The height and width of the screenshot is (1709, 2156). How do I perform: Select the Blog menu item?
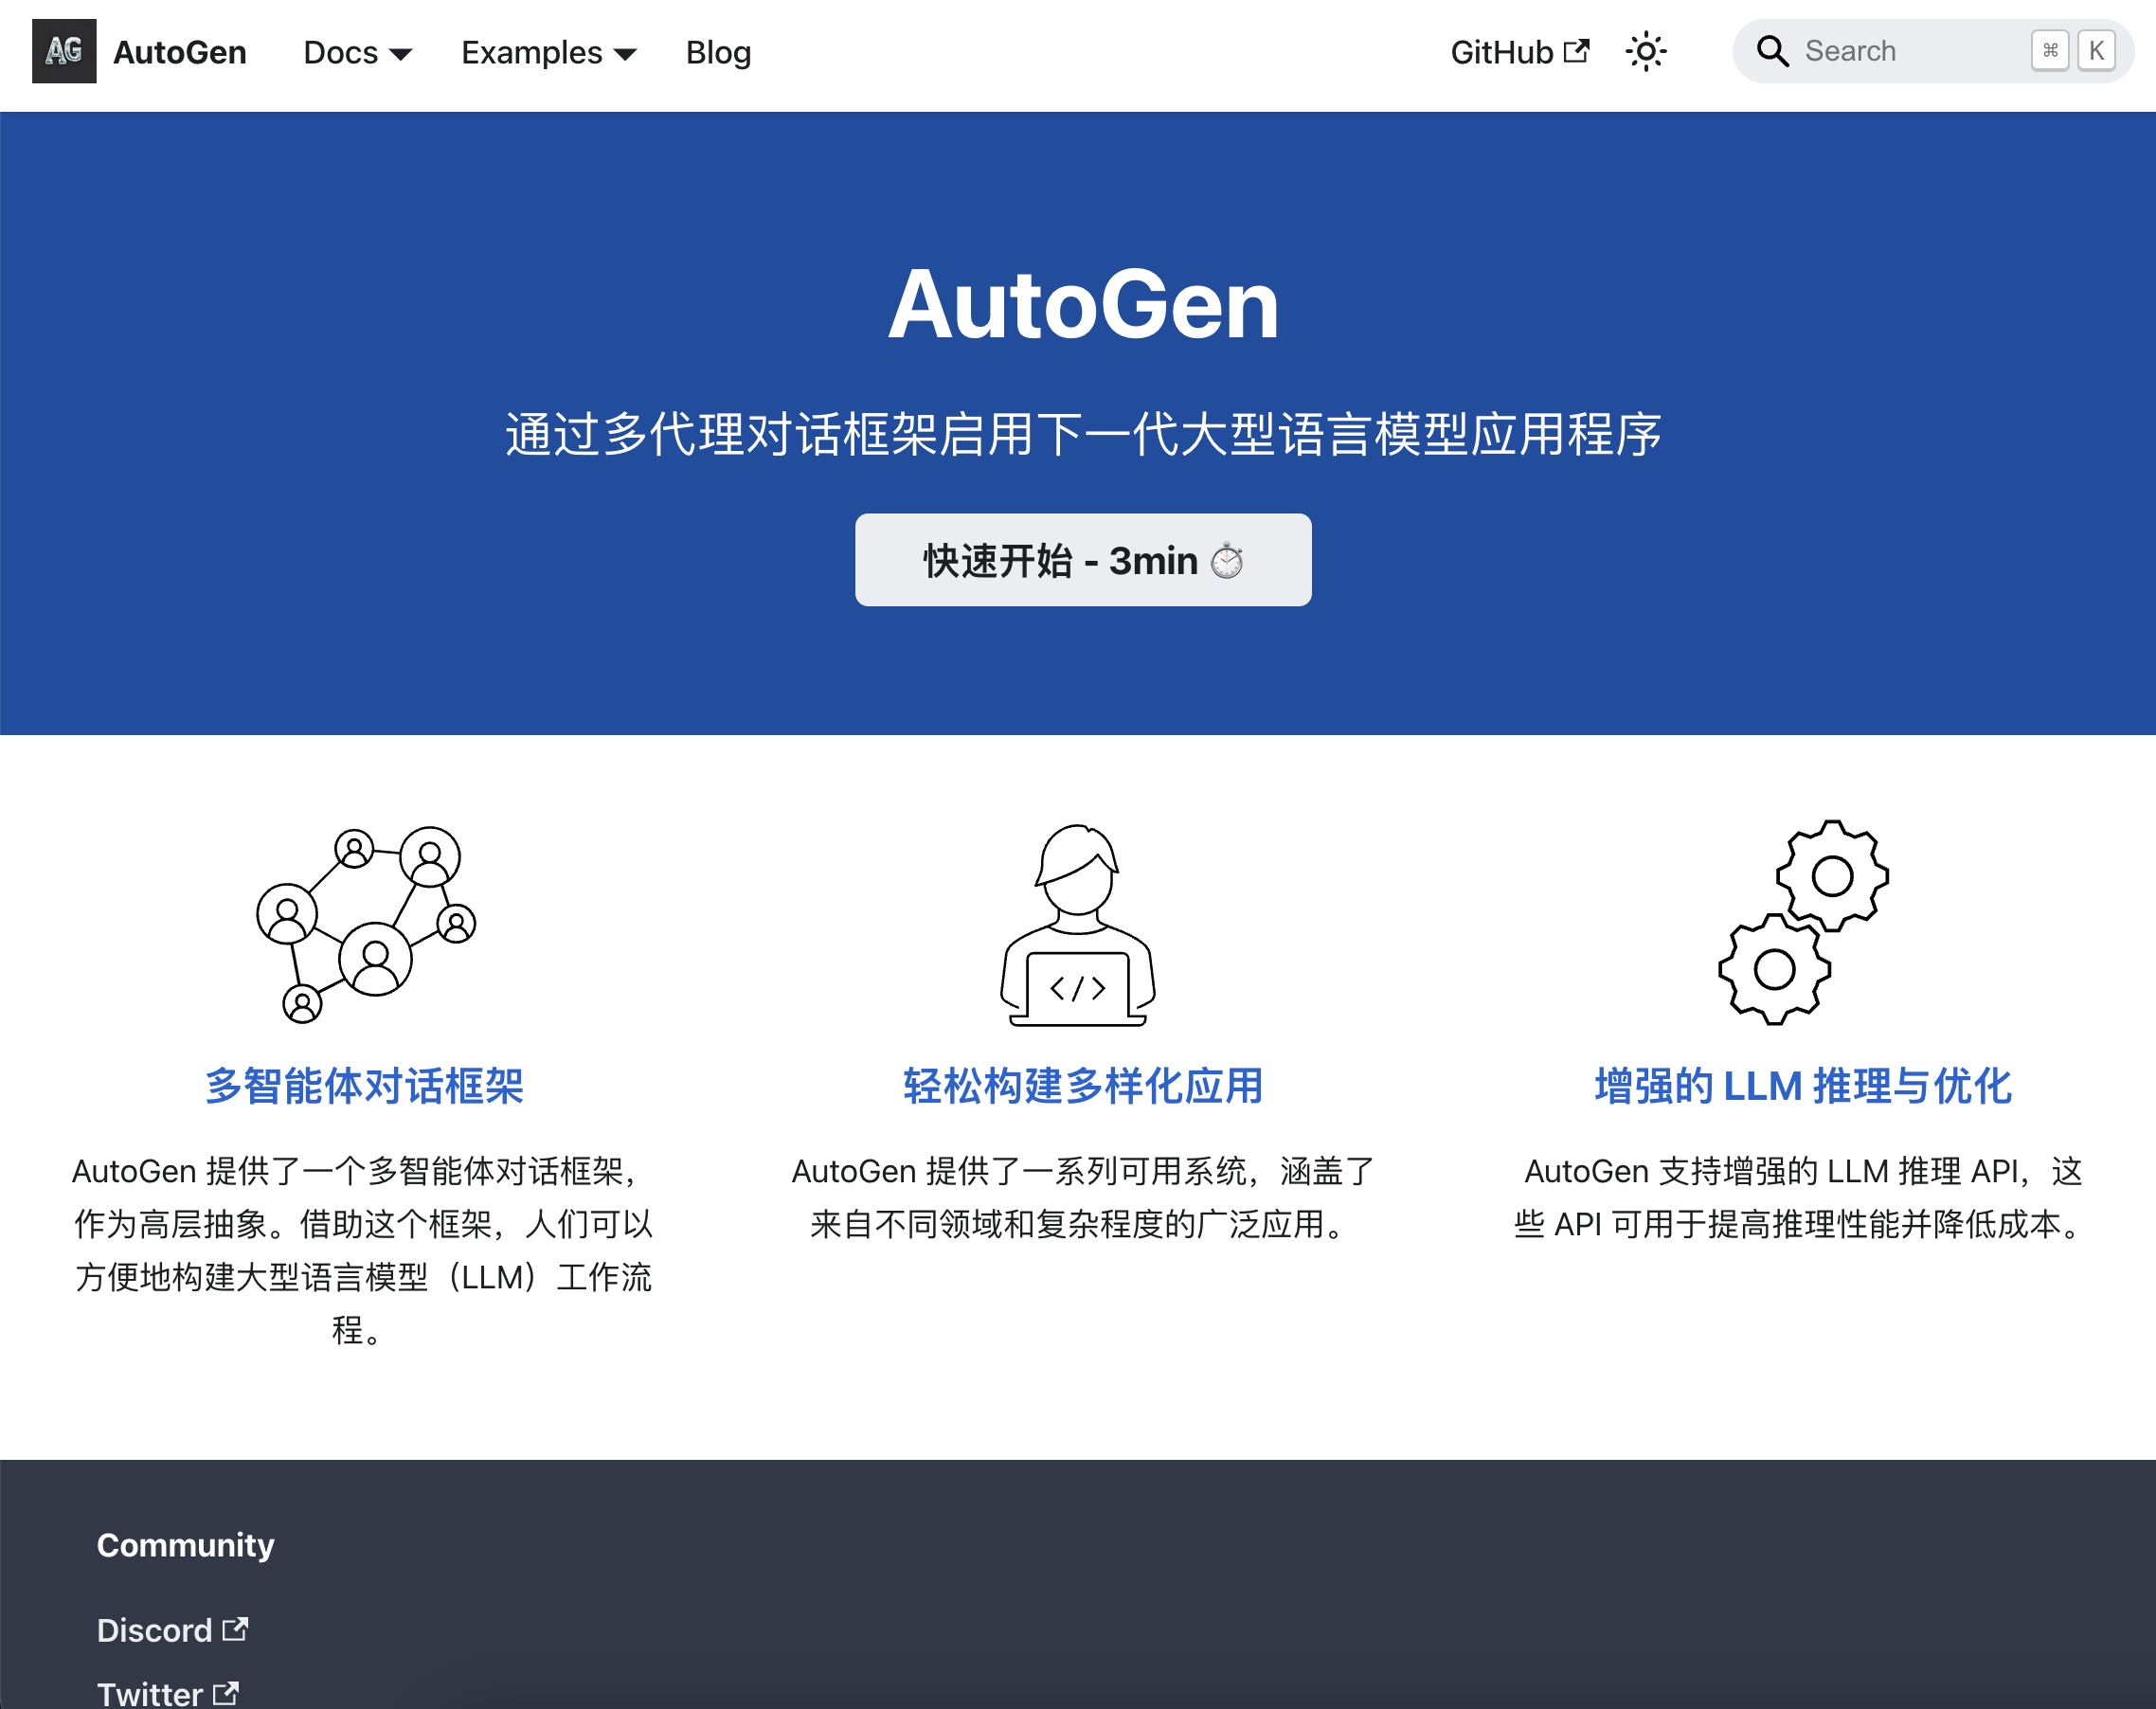tap(718, 52)
